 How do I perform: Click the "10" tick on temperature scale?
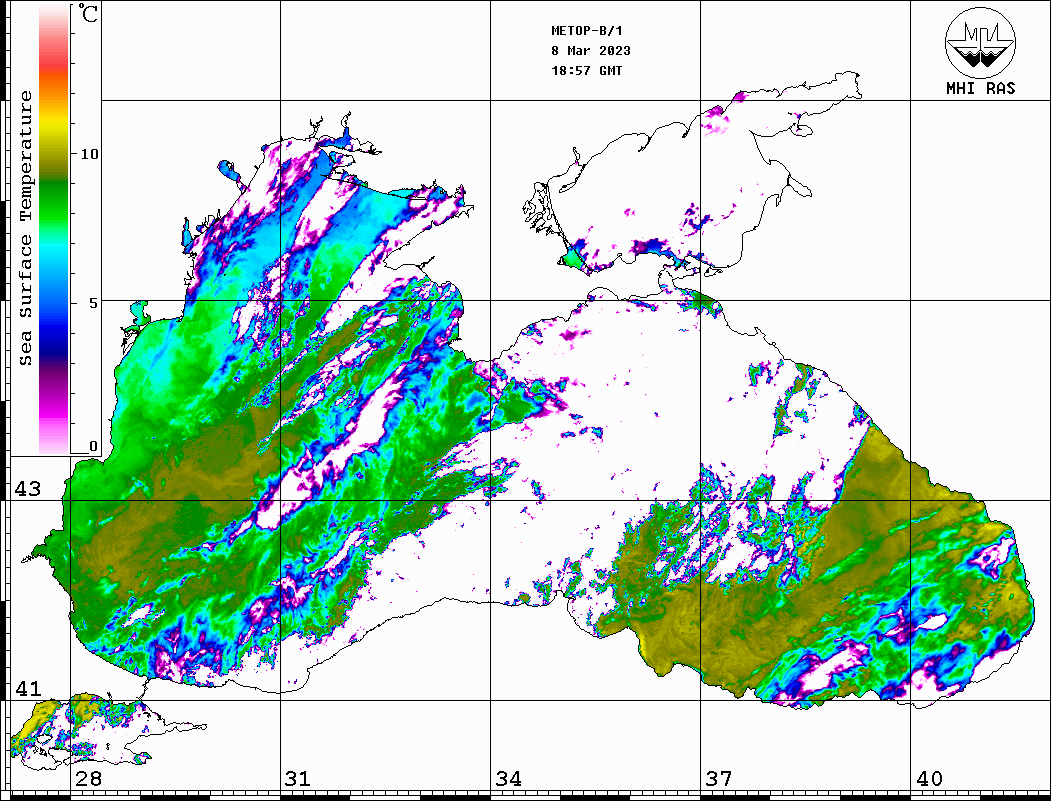tap(89, 154)
